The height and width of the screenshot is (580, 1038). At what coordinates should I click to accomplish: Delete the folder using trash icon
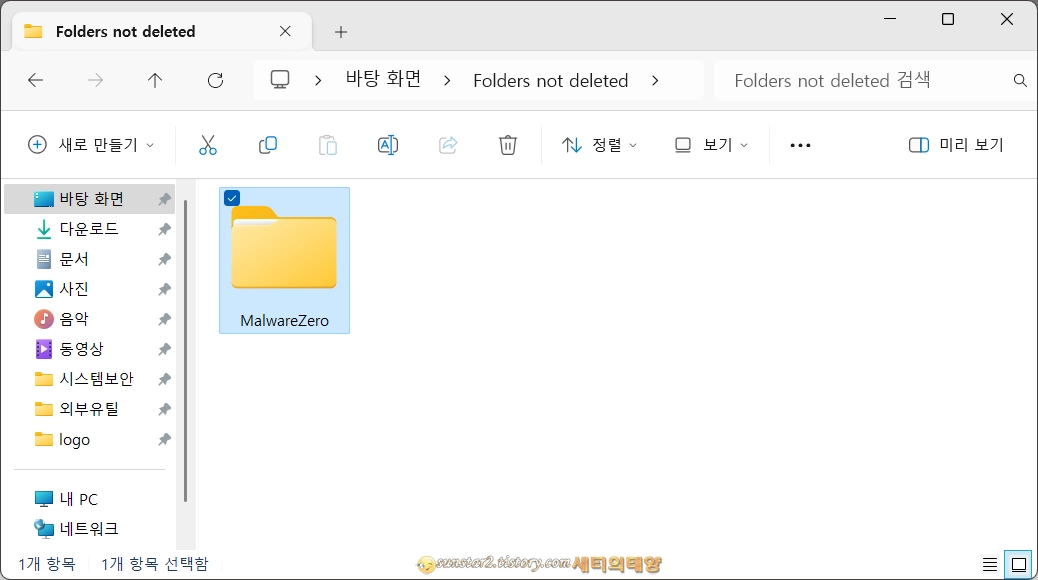point(508,144)
